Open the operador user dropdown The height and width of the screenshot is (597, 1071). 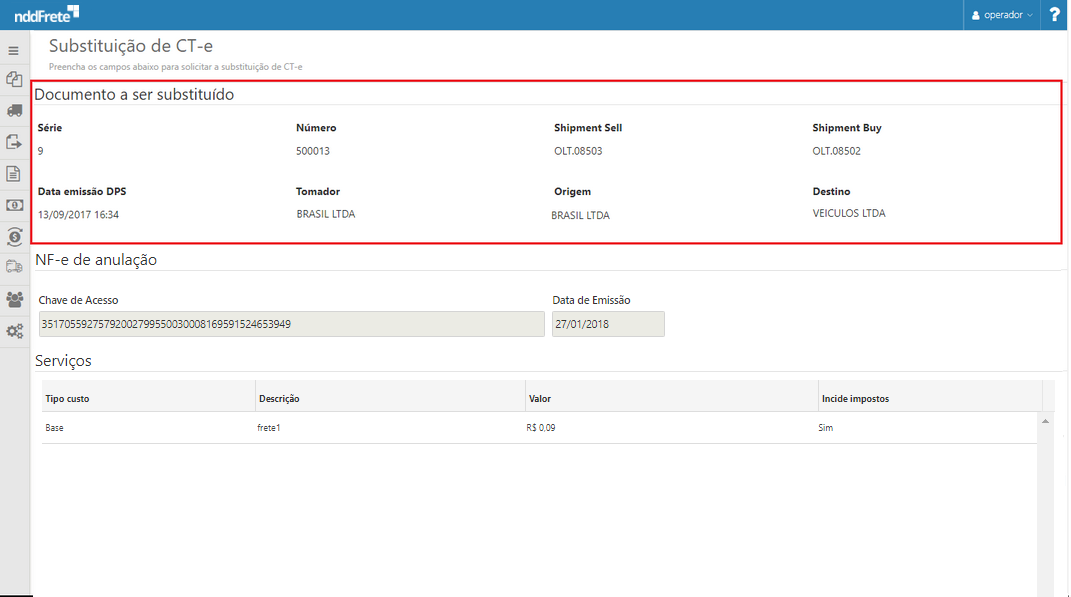[1002, 15]
